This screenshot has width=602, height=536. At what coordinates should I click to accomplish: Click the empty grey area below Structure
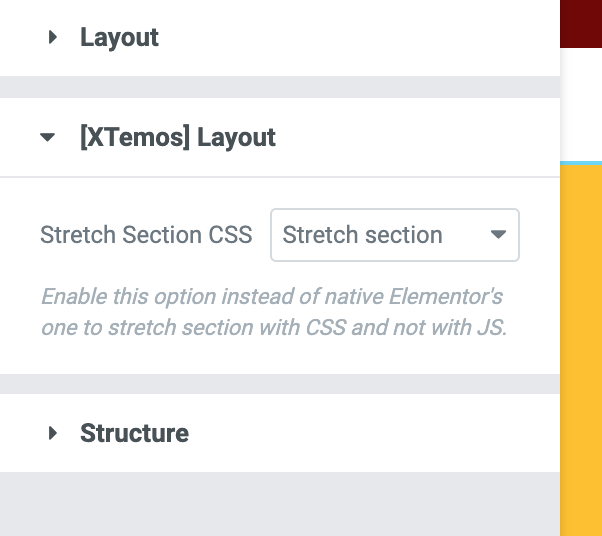pos(280,503)
